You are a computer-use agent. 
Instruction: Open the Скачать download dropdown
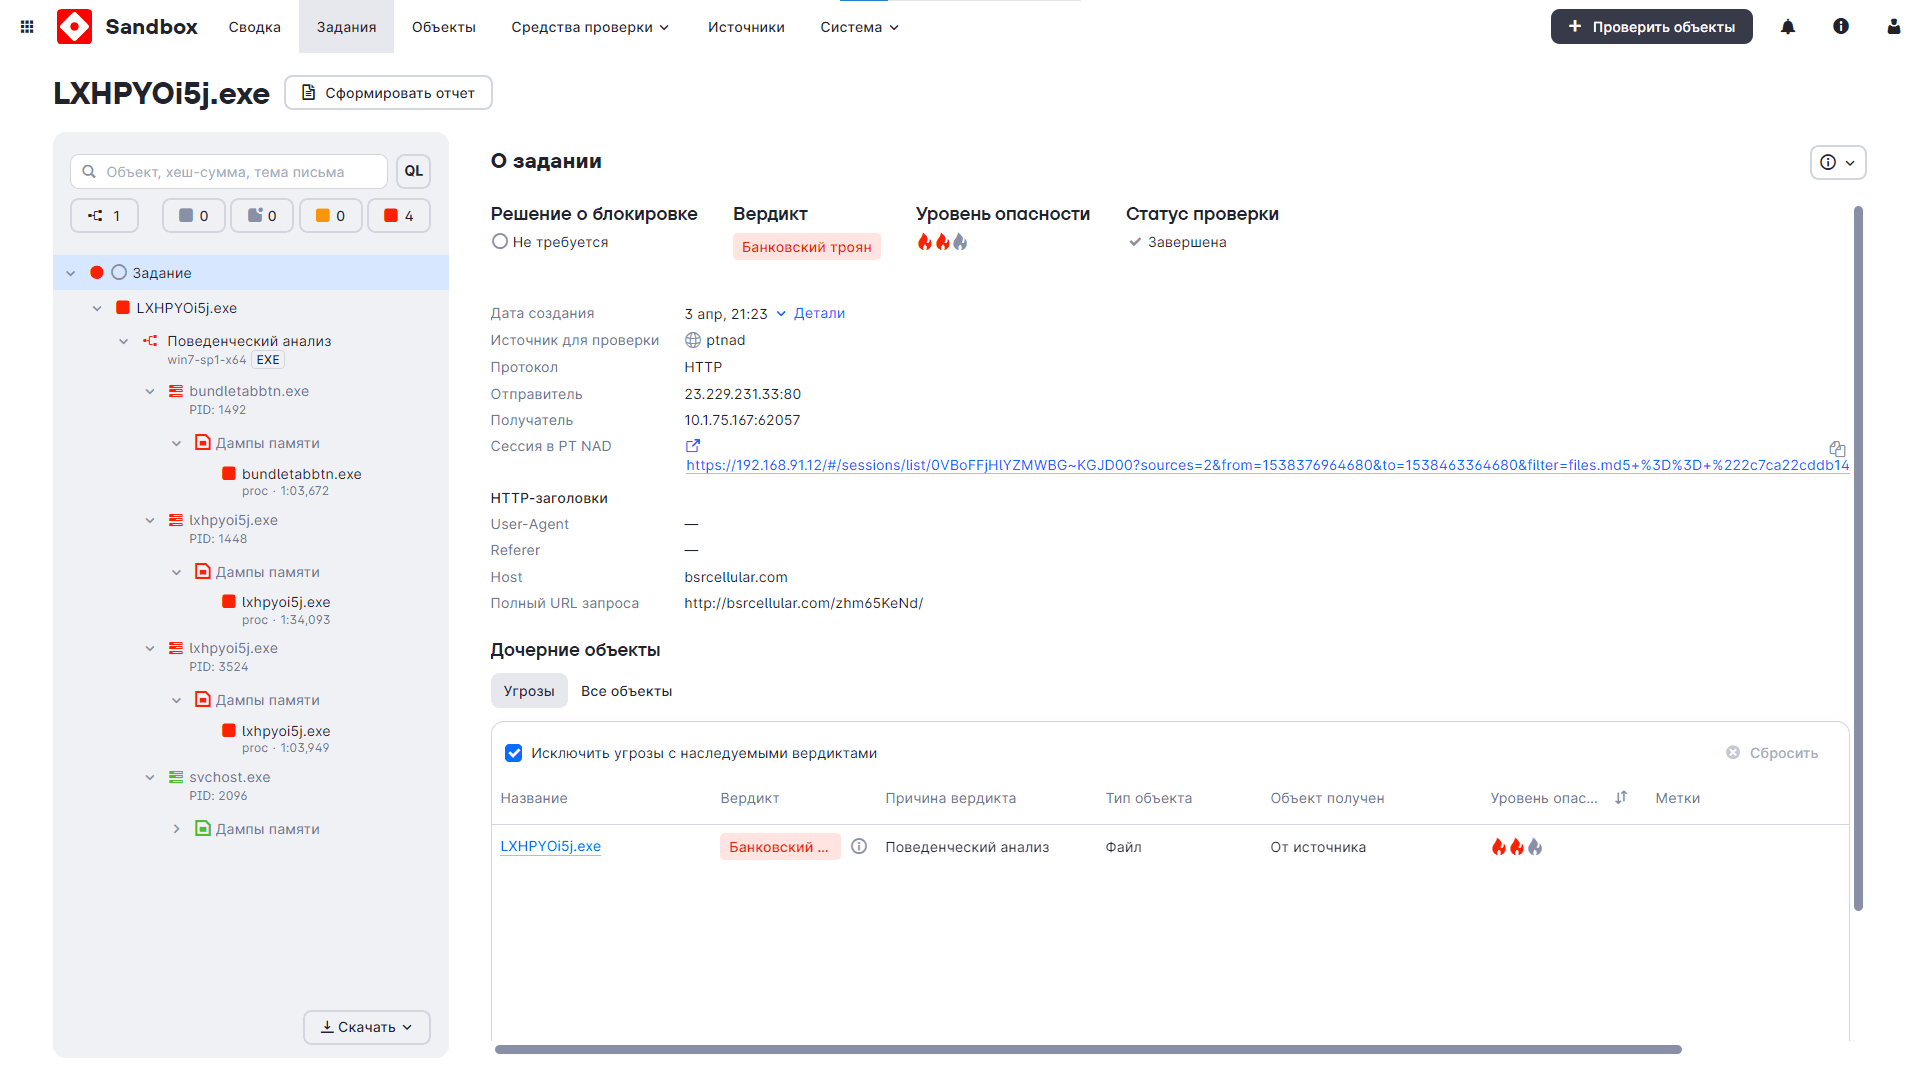tap(367, 1027)
